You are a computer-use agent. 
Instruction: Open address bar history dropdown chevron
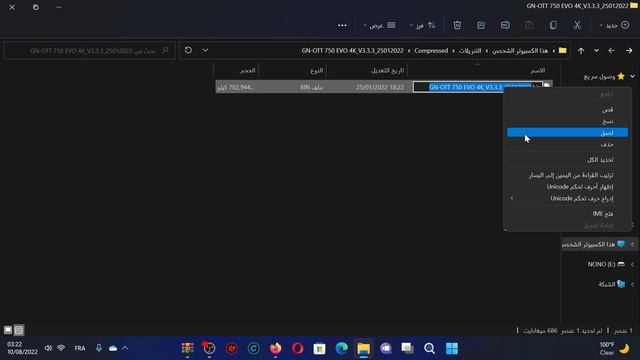pos(205,50)
